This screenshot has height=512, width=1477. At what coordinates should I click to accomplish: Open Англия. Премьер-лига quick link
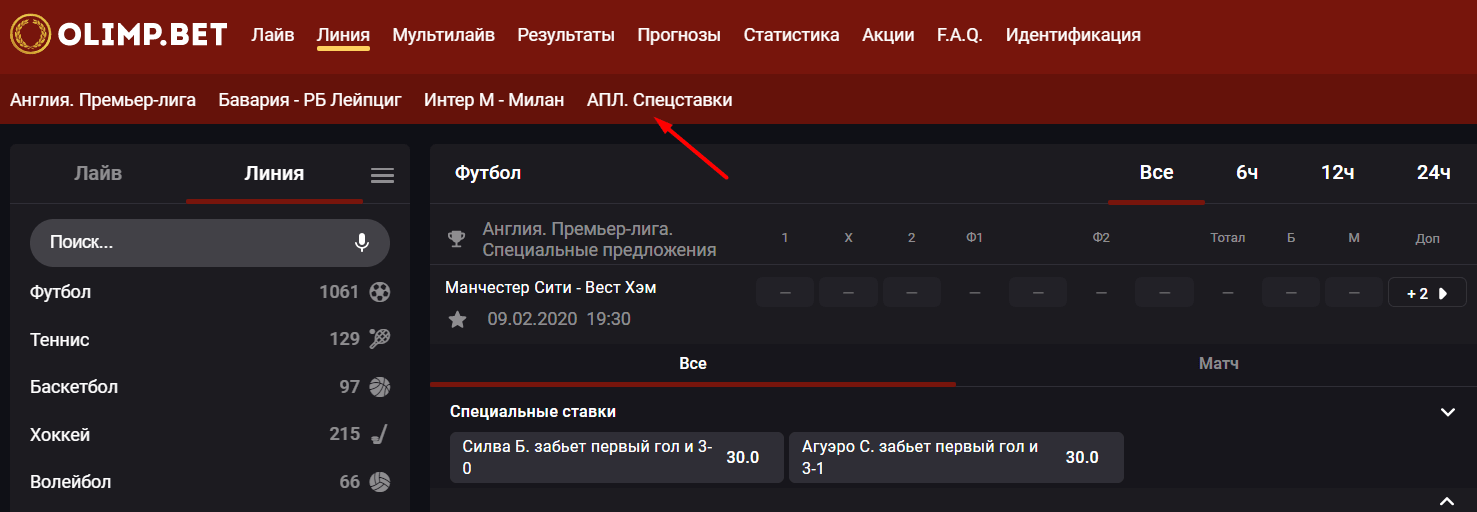(103, 100)
